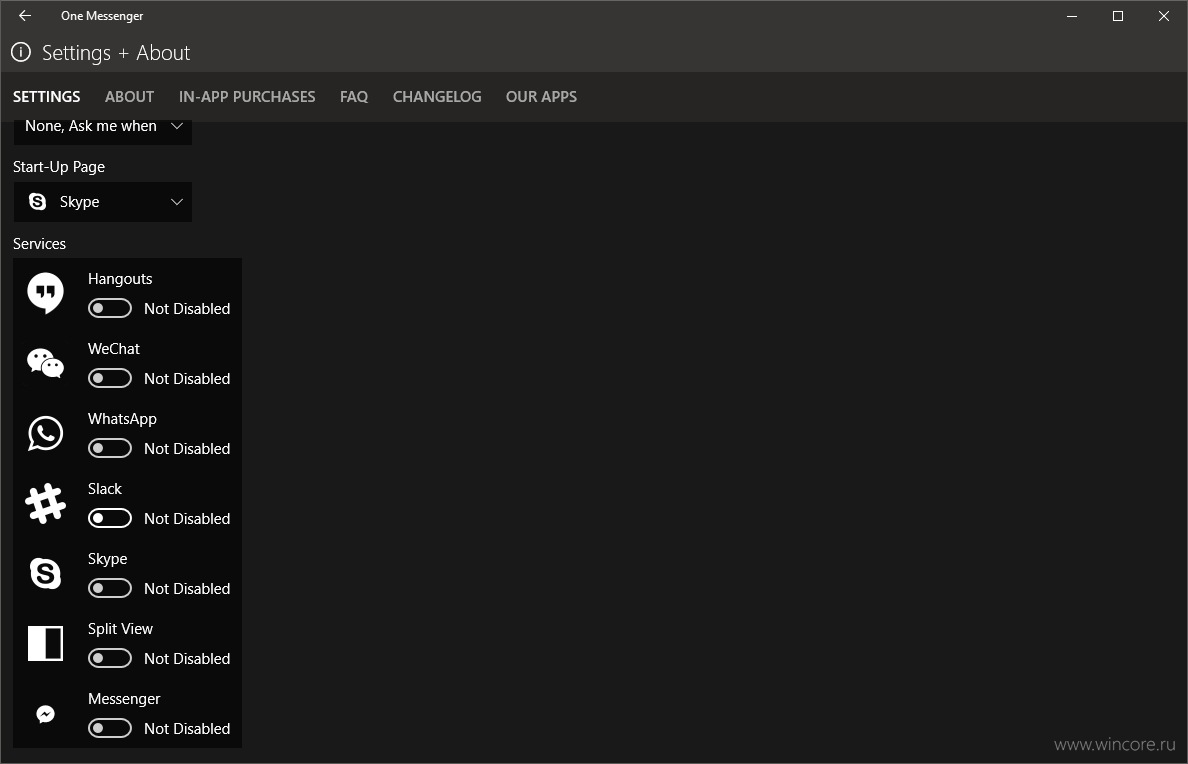Click the 'Start-Up Page' label
1188x764 pixels.
point(59,167)
